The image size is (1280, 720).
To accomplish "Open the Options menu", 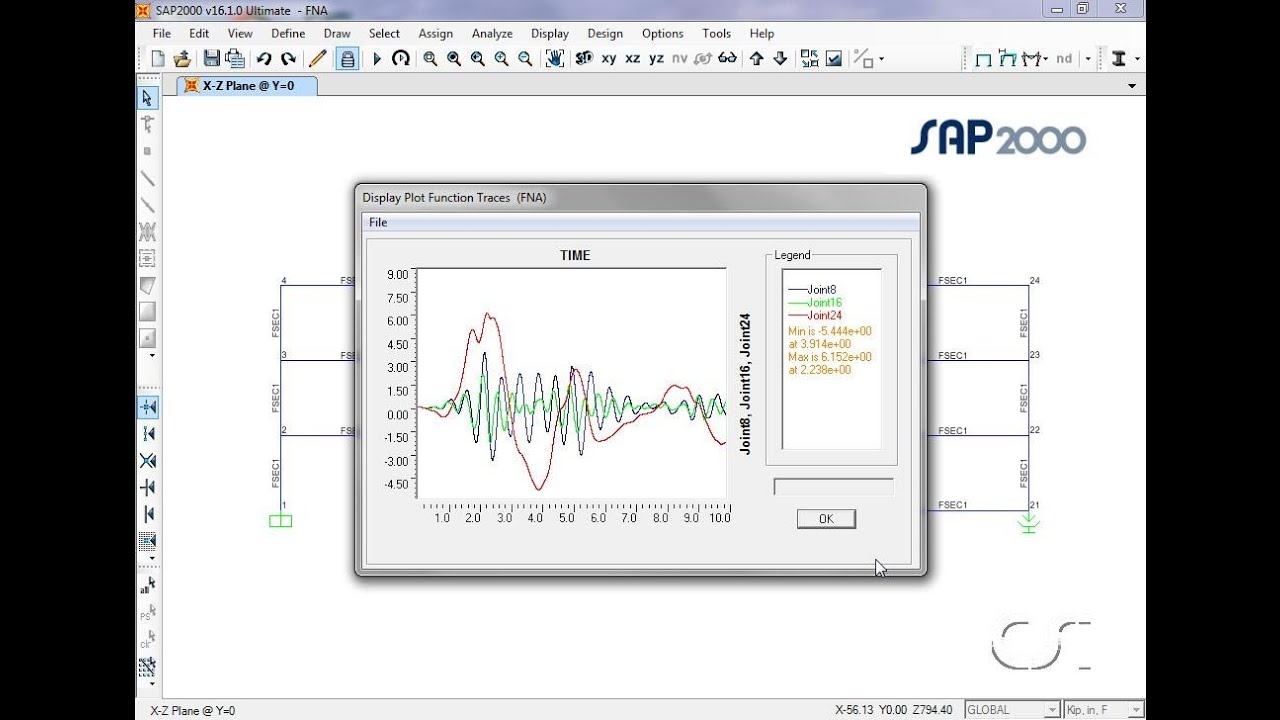I will (663, 33).
